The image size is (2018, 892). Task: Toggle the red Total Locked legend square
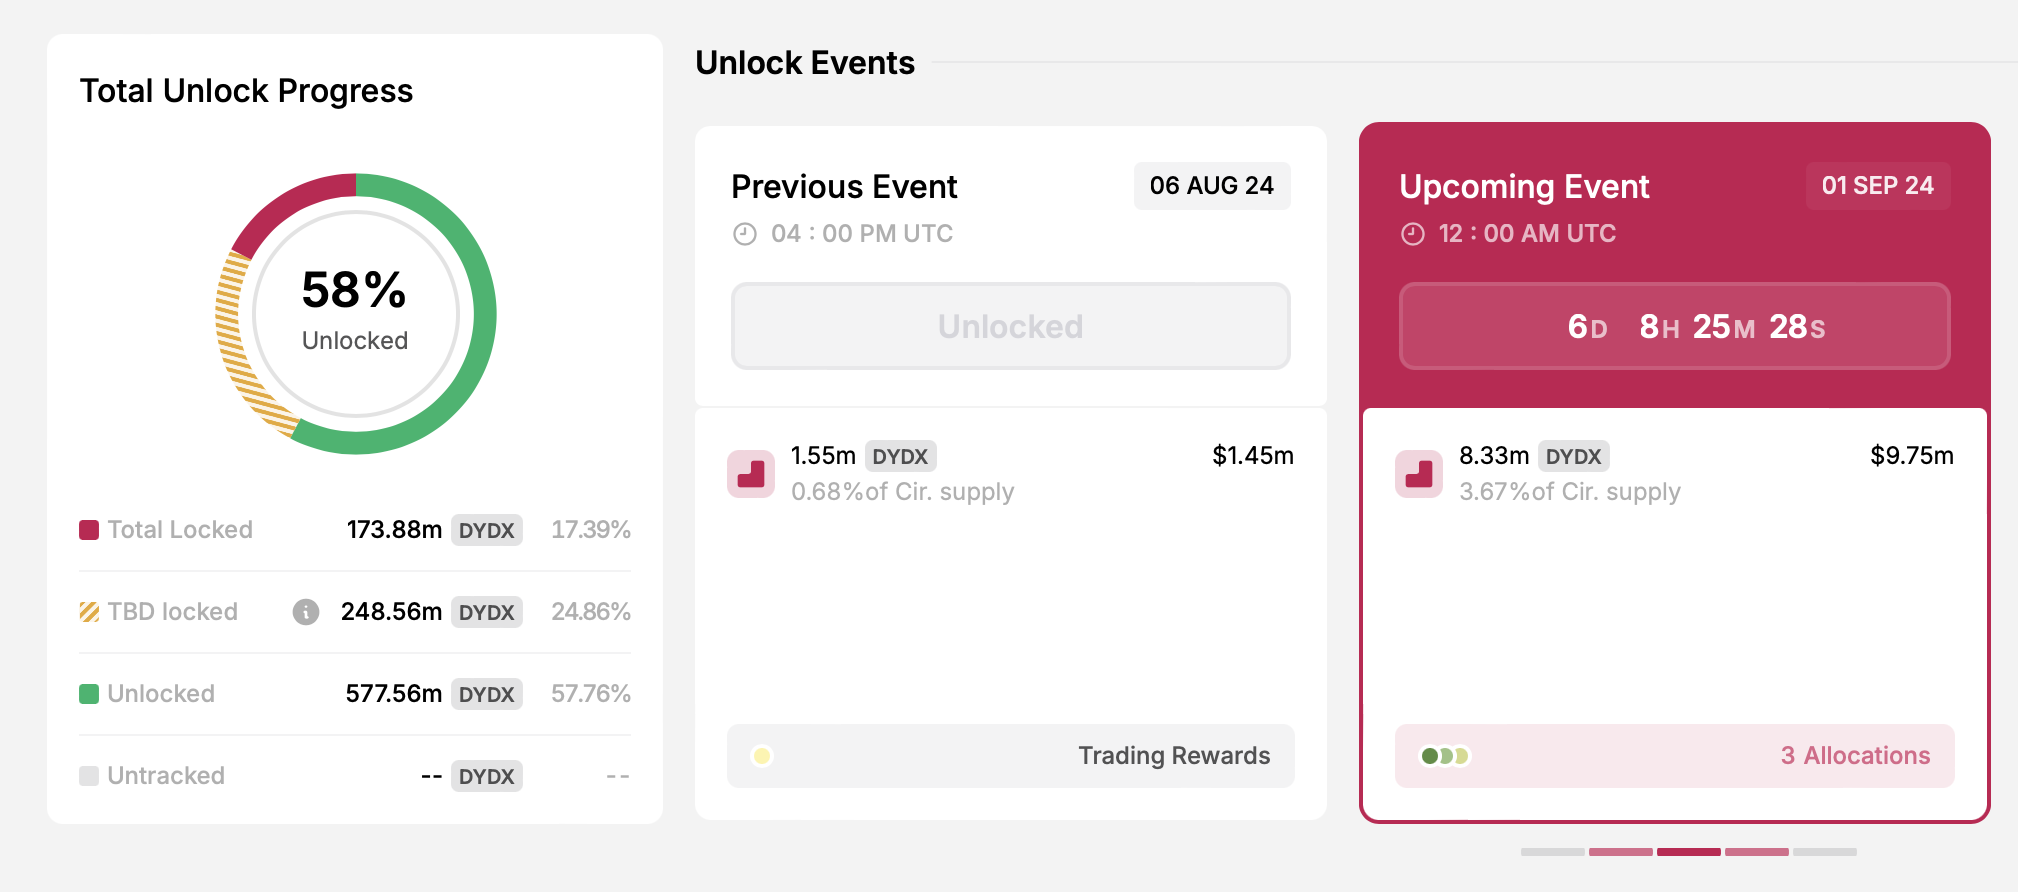(x=88, y=530)
